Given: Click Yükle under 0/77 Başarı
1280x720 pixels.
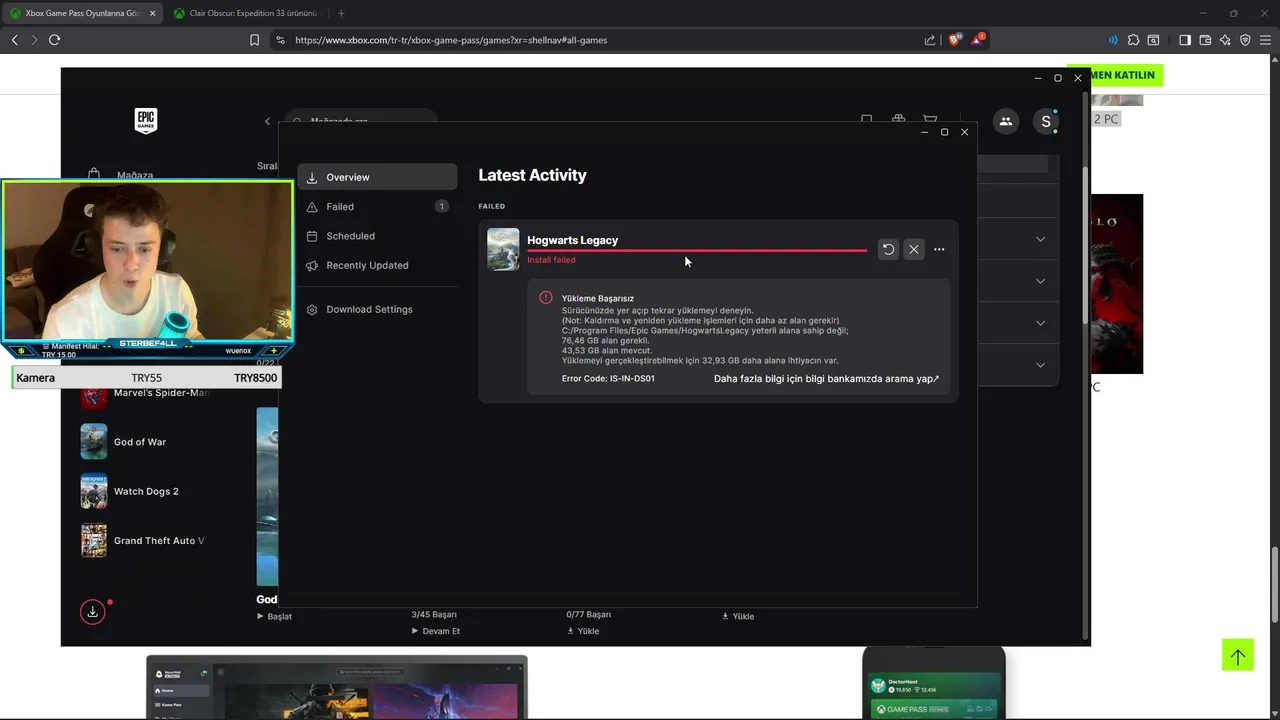Looking at the screenshot, I should [x=584, y=631].
